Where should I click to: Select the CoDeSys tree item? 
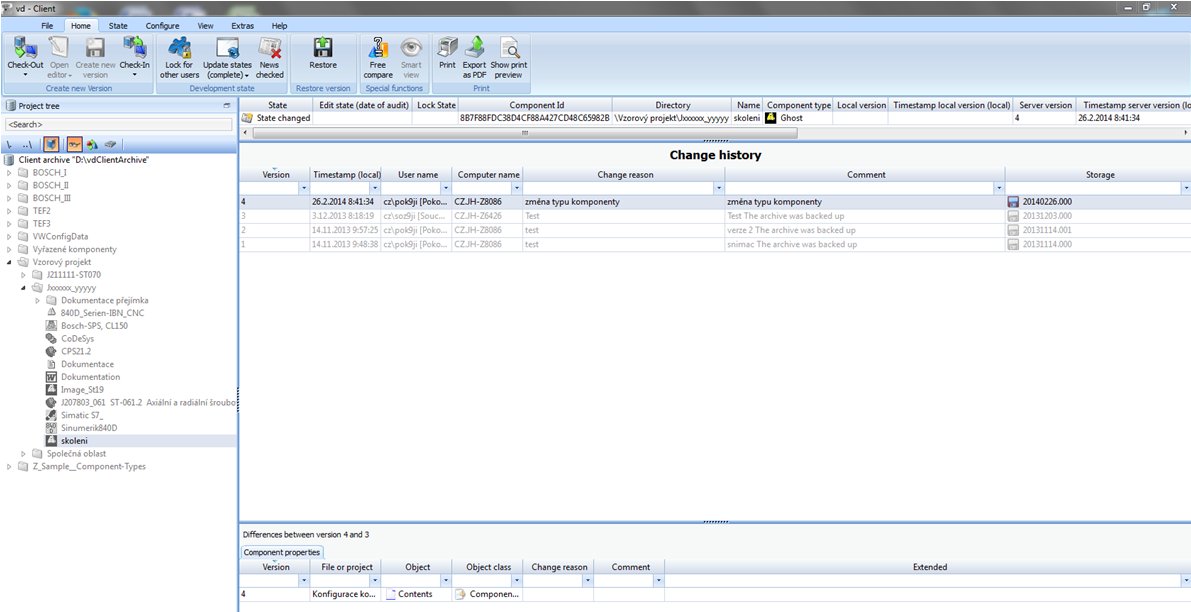[x=77, y=339]
